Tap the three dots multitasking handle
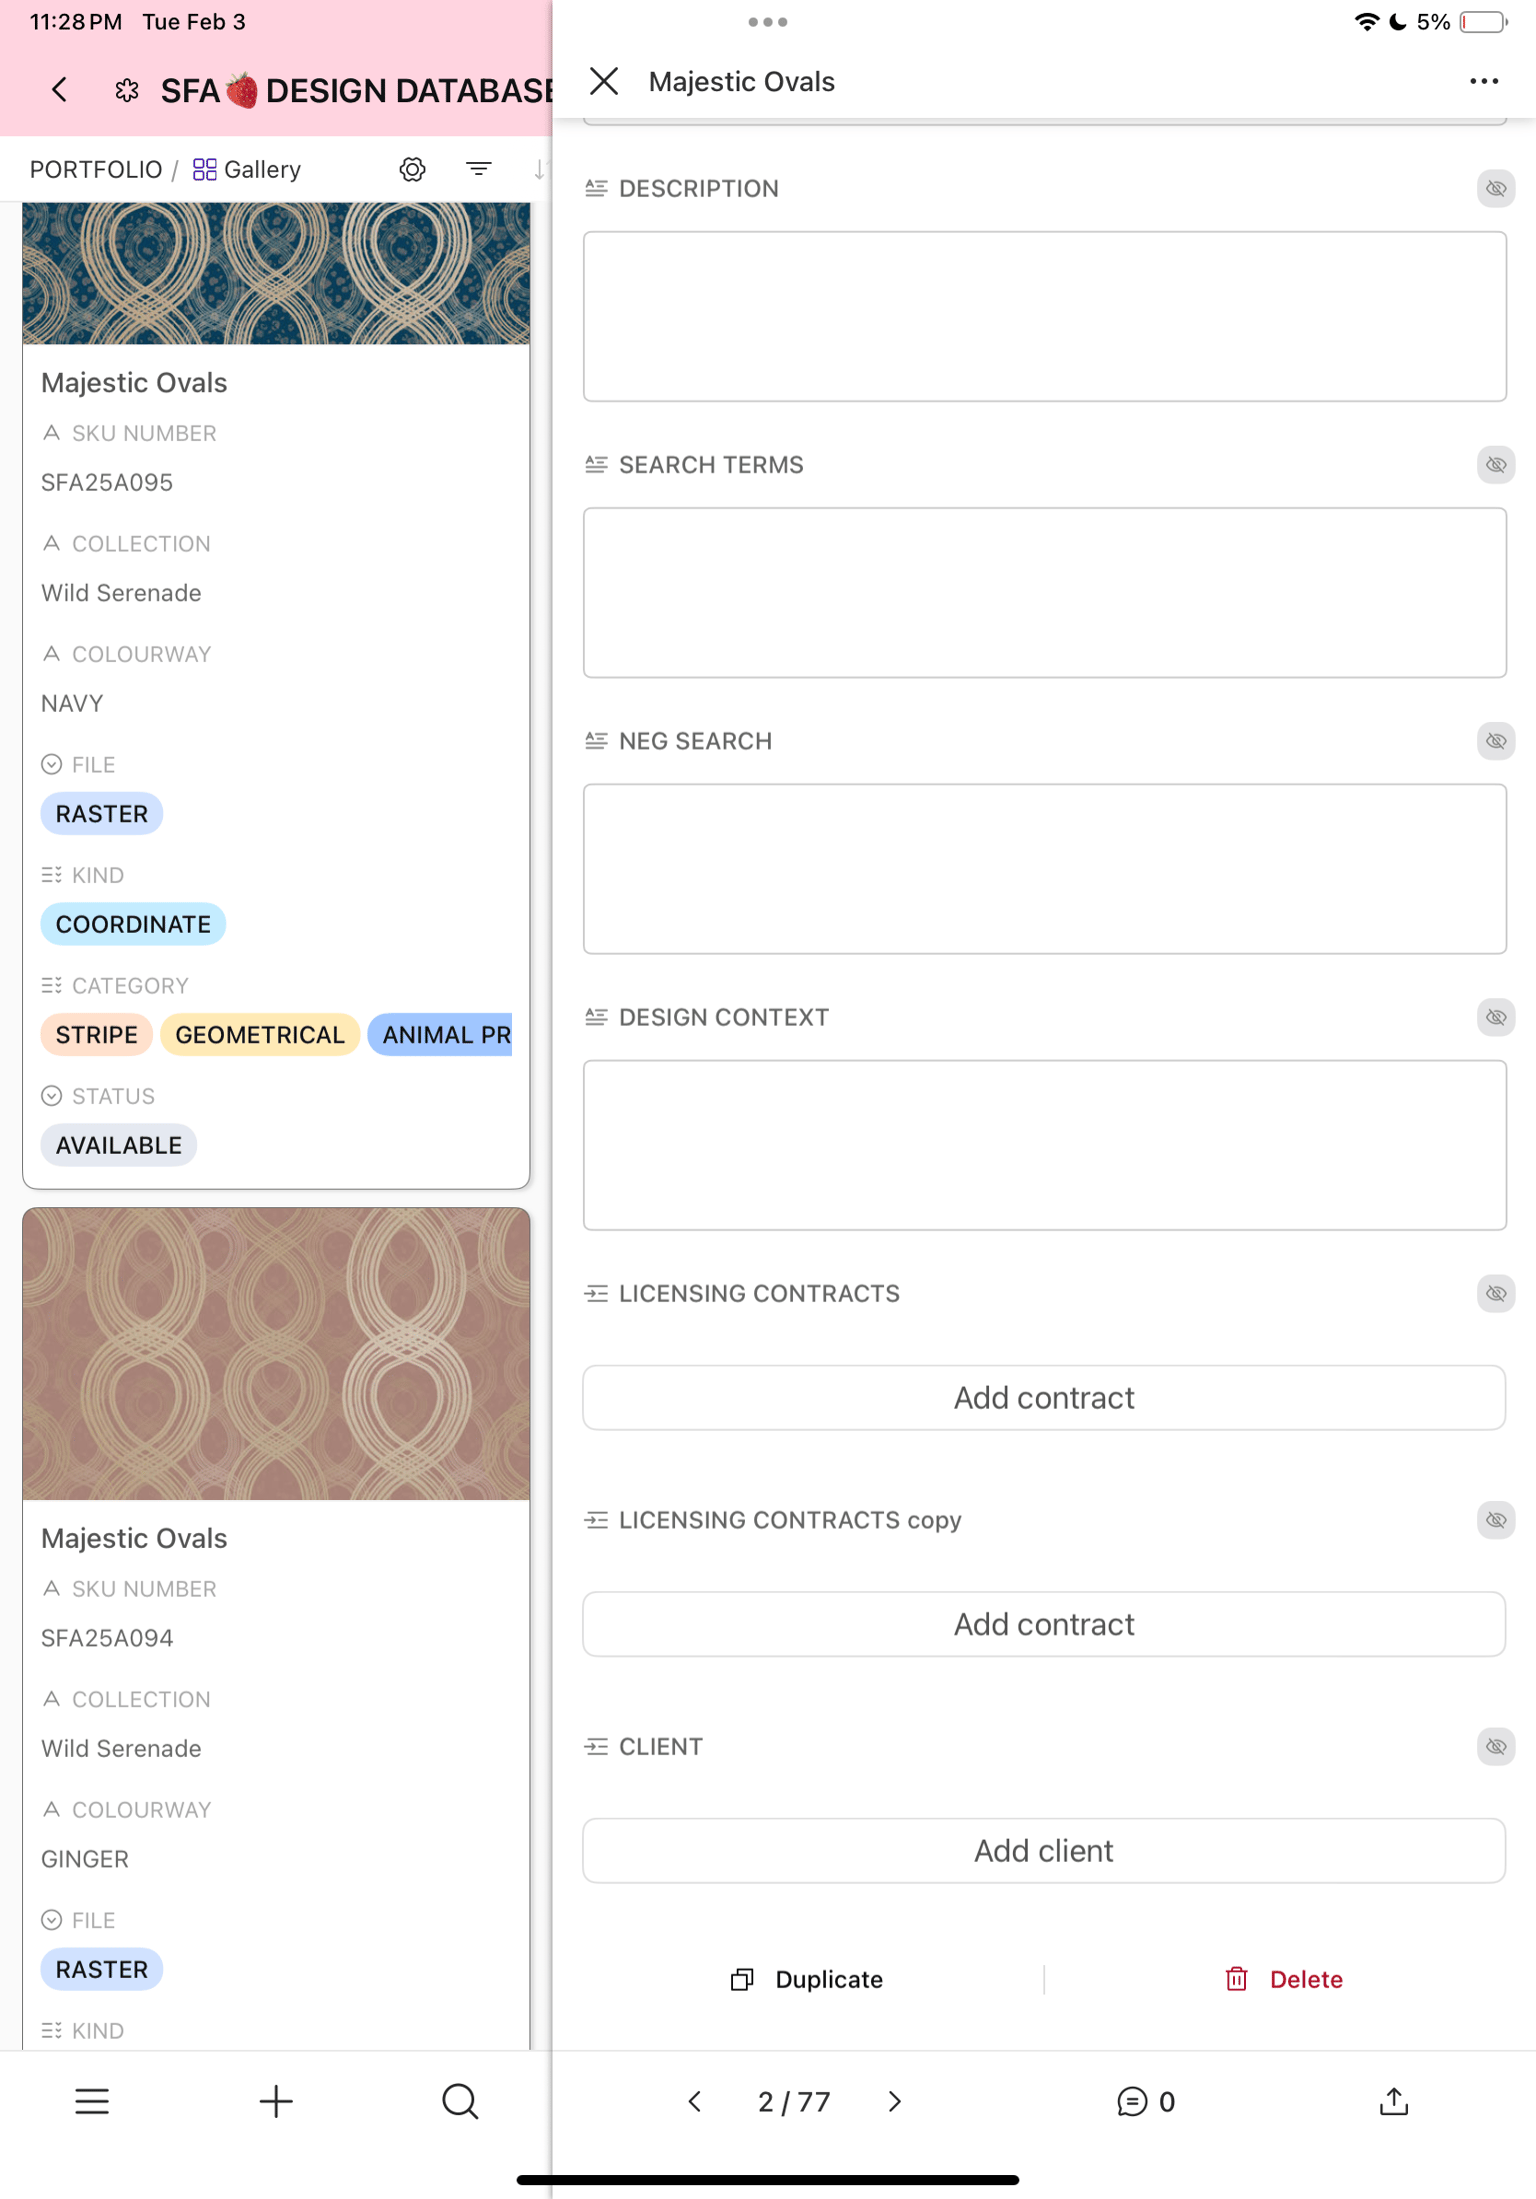This screenshot has width=1536, height=2199. (768, 21)
